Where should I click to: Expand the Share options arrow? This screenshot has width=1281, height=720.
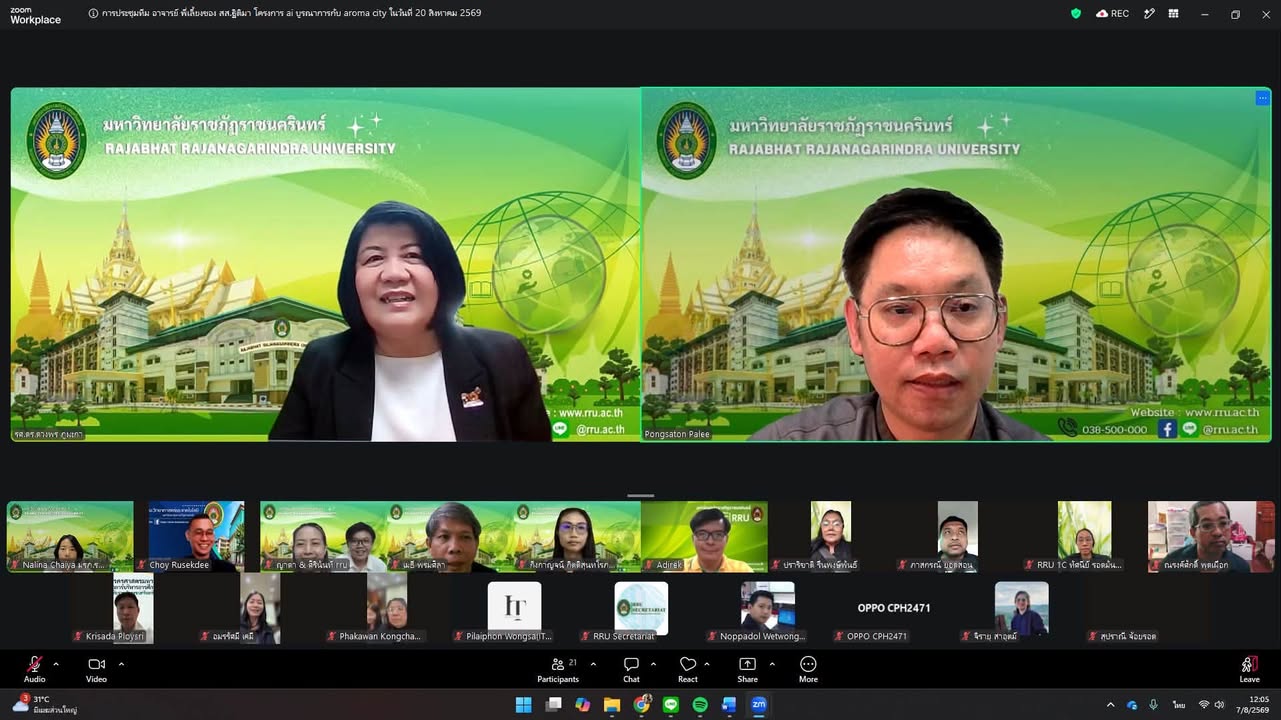click(x=772, y=664)
